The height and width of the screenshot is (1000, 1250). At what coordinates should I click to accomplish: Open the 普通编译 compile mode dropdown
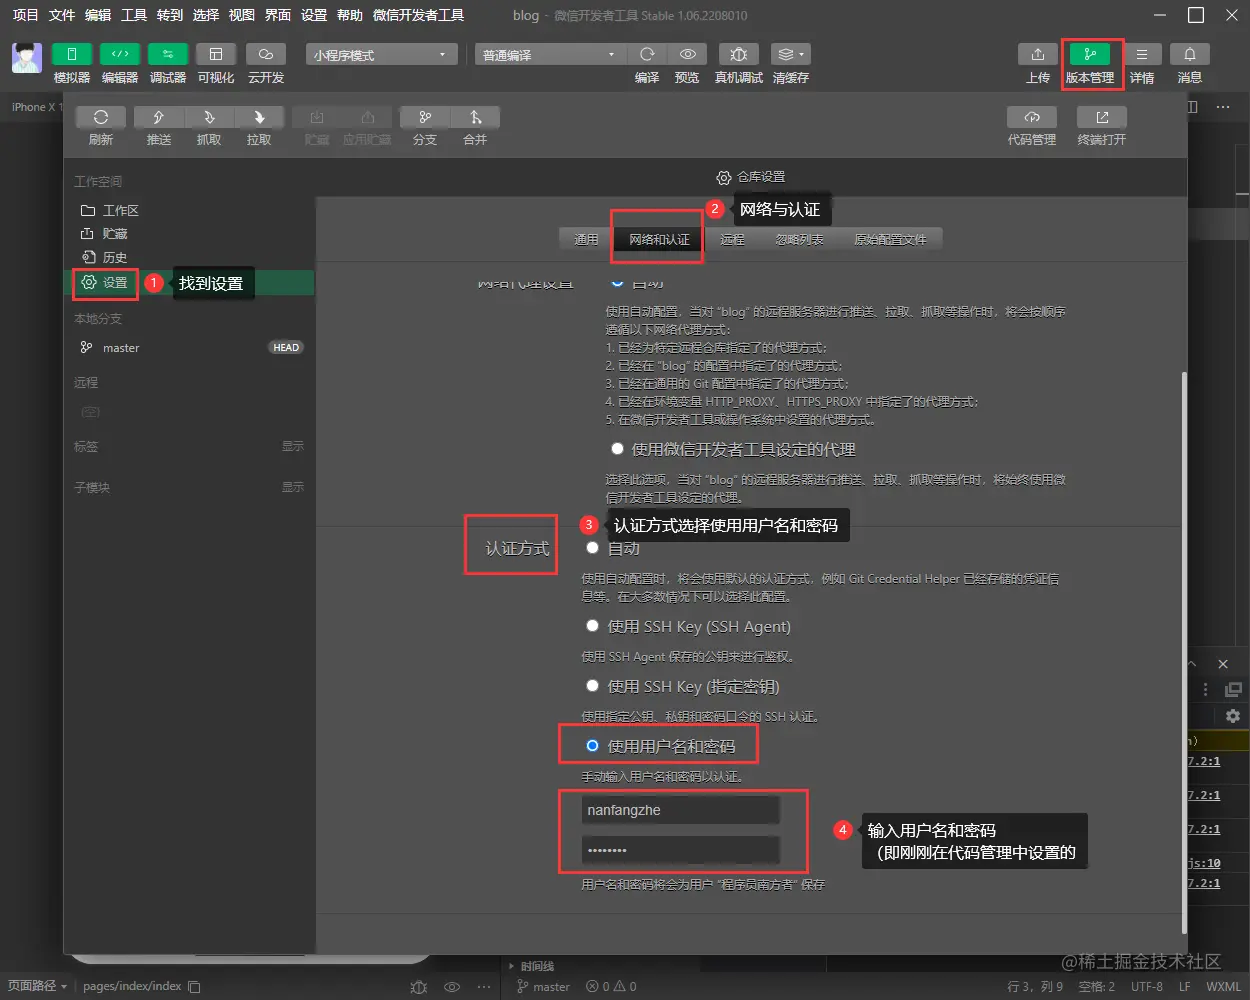coord(550,54)
